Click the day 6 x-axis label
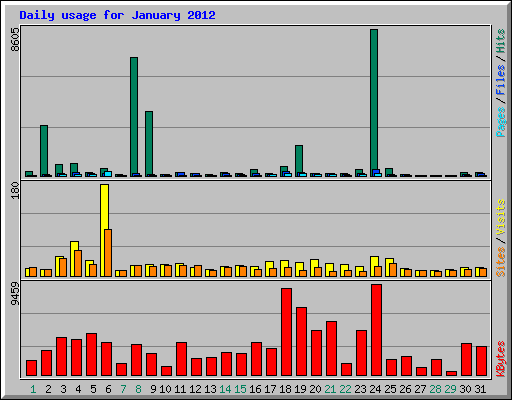 point(108,389)
